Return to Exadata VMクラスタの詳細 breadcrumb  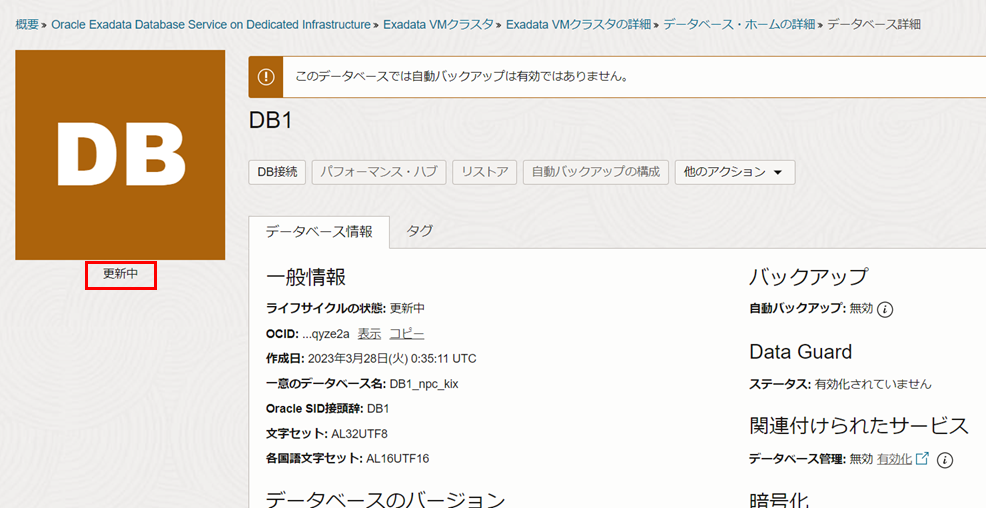click(x=577, y=24)
